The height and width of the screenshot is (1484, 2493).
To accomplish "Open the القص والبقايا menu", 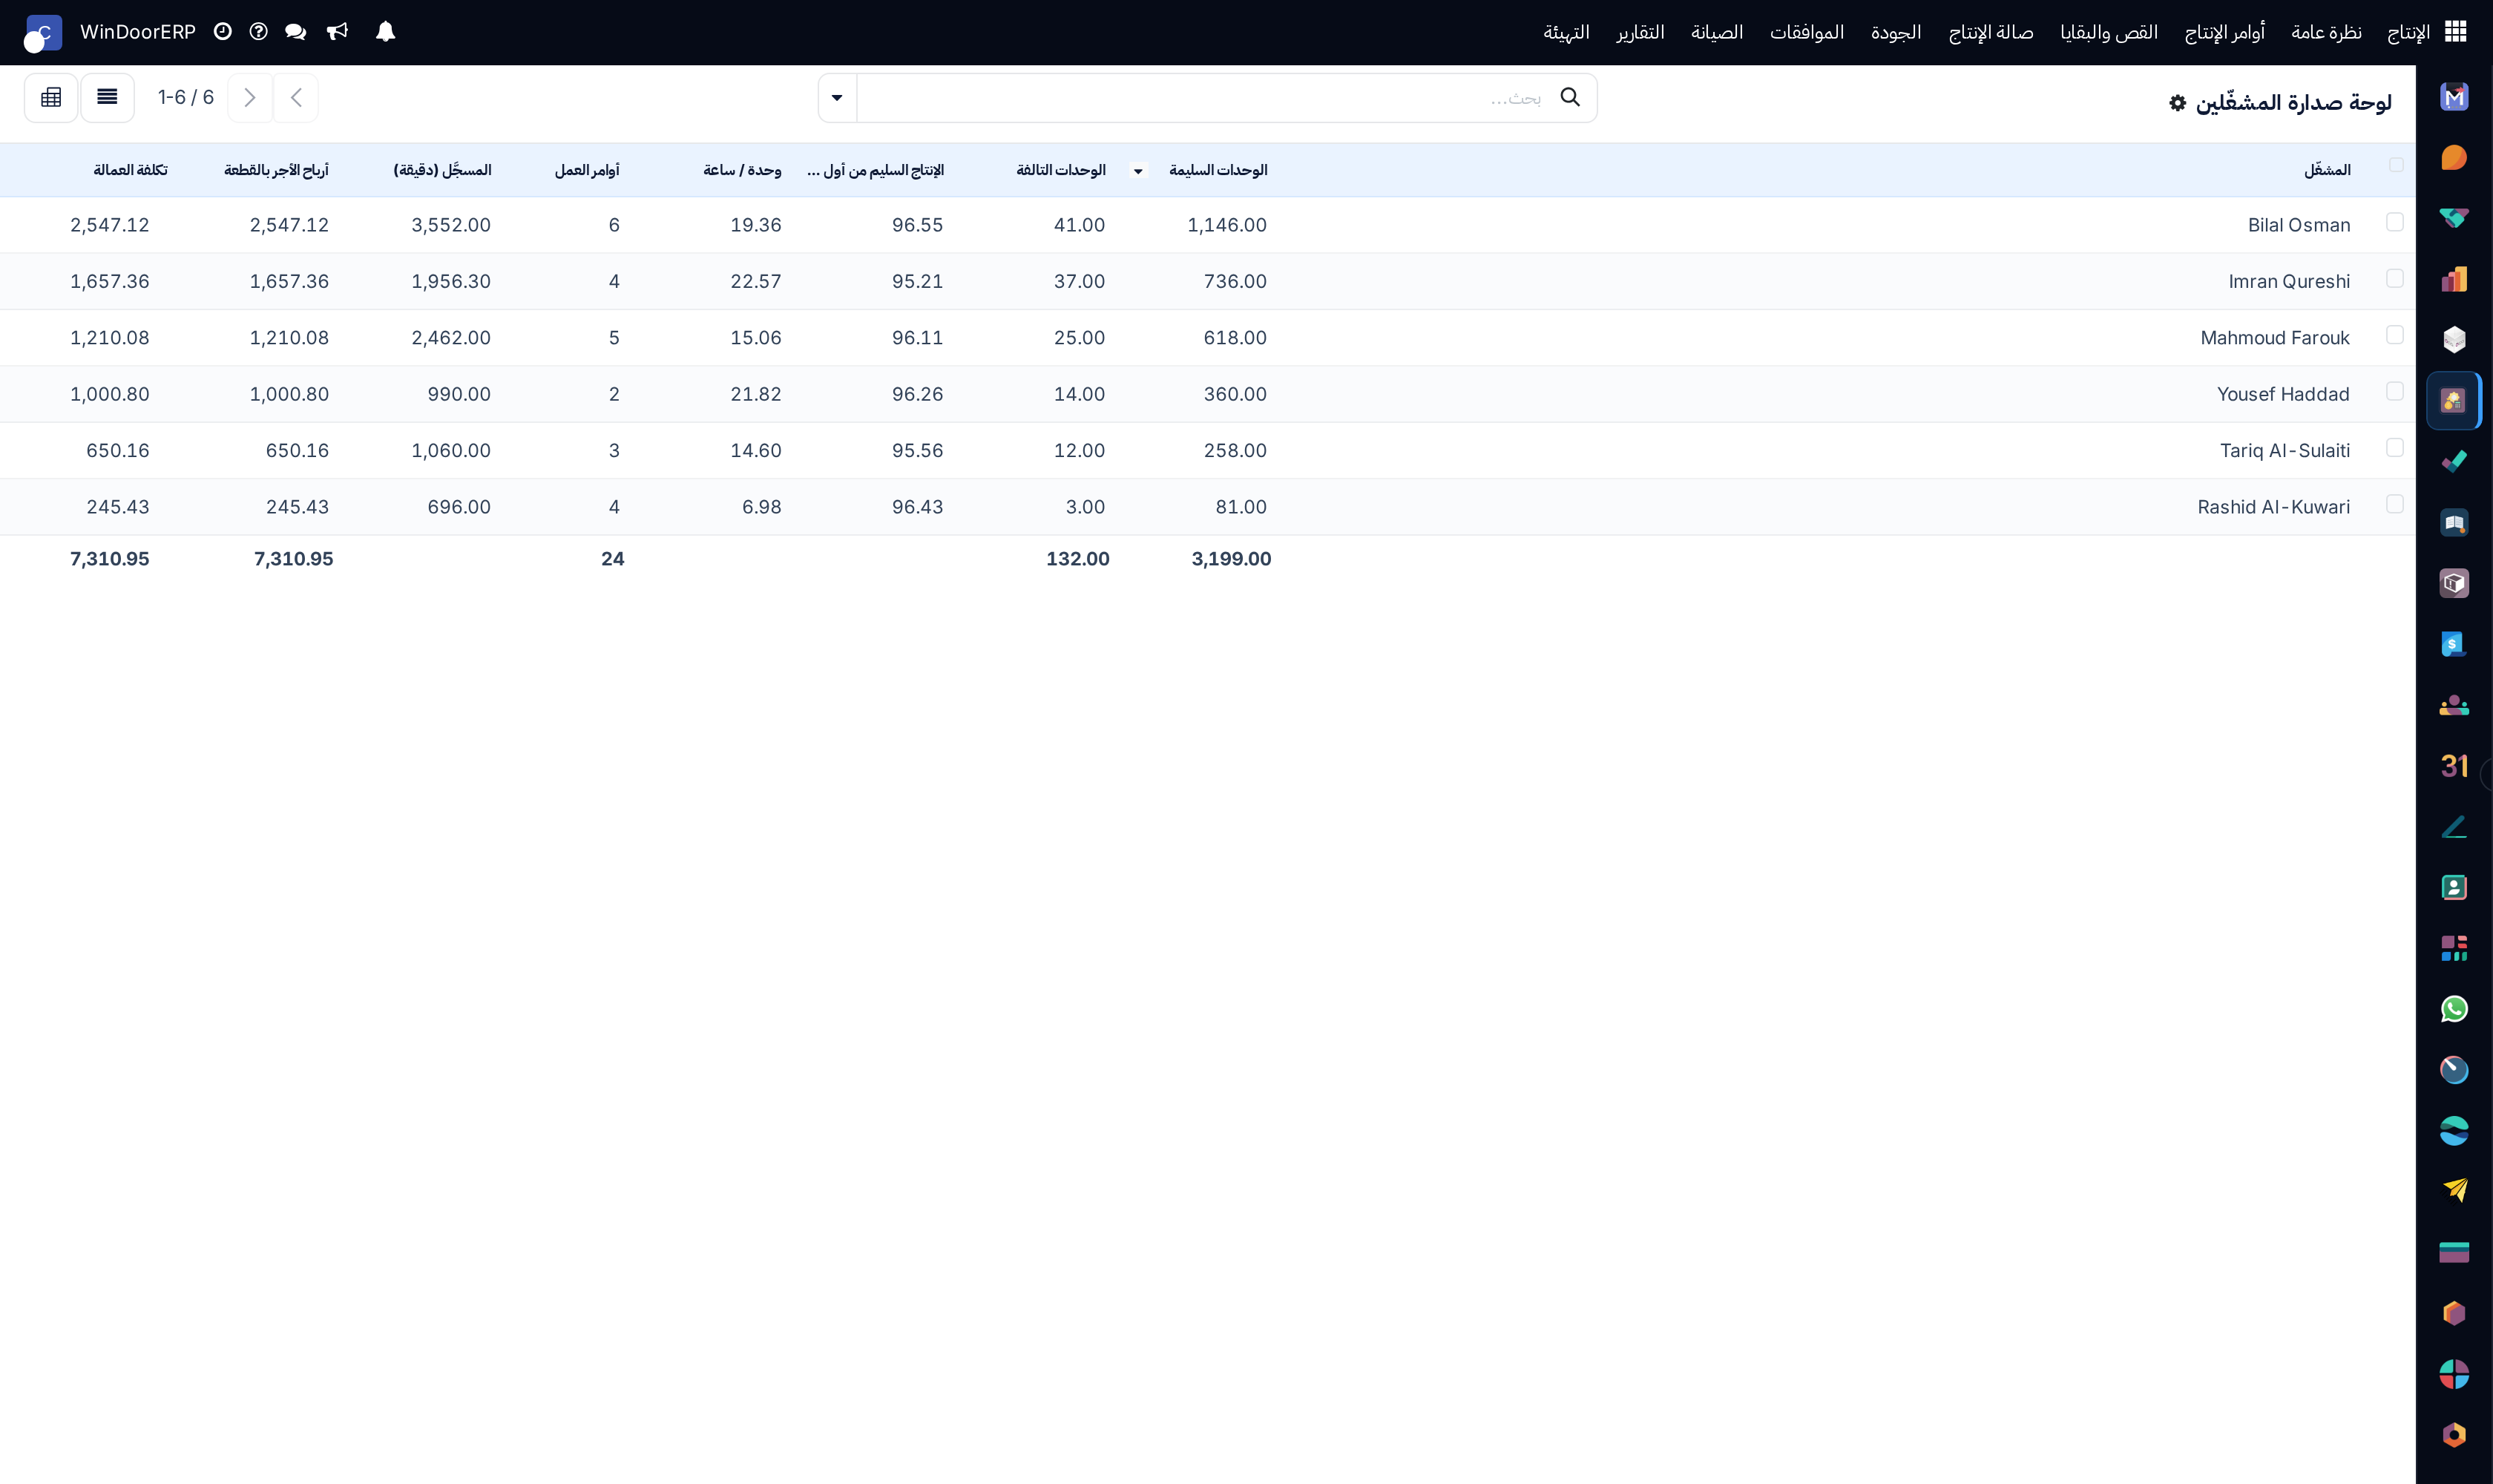I will [2108, 32].
